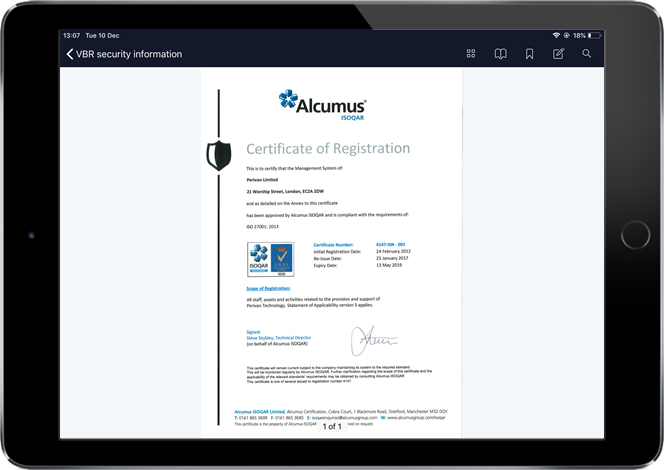
Task: Tap the www.alcumusgroup.com/isoqar website link
Action: (x=416, y=417)
